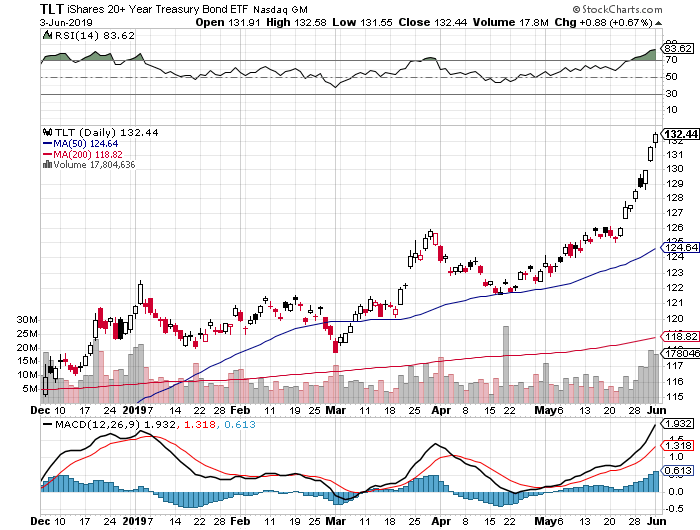Click the Feb label on the price panel date axis

tap(240, 410)
